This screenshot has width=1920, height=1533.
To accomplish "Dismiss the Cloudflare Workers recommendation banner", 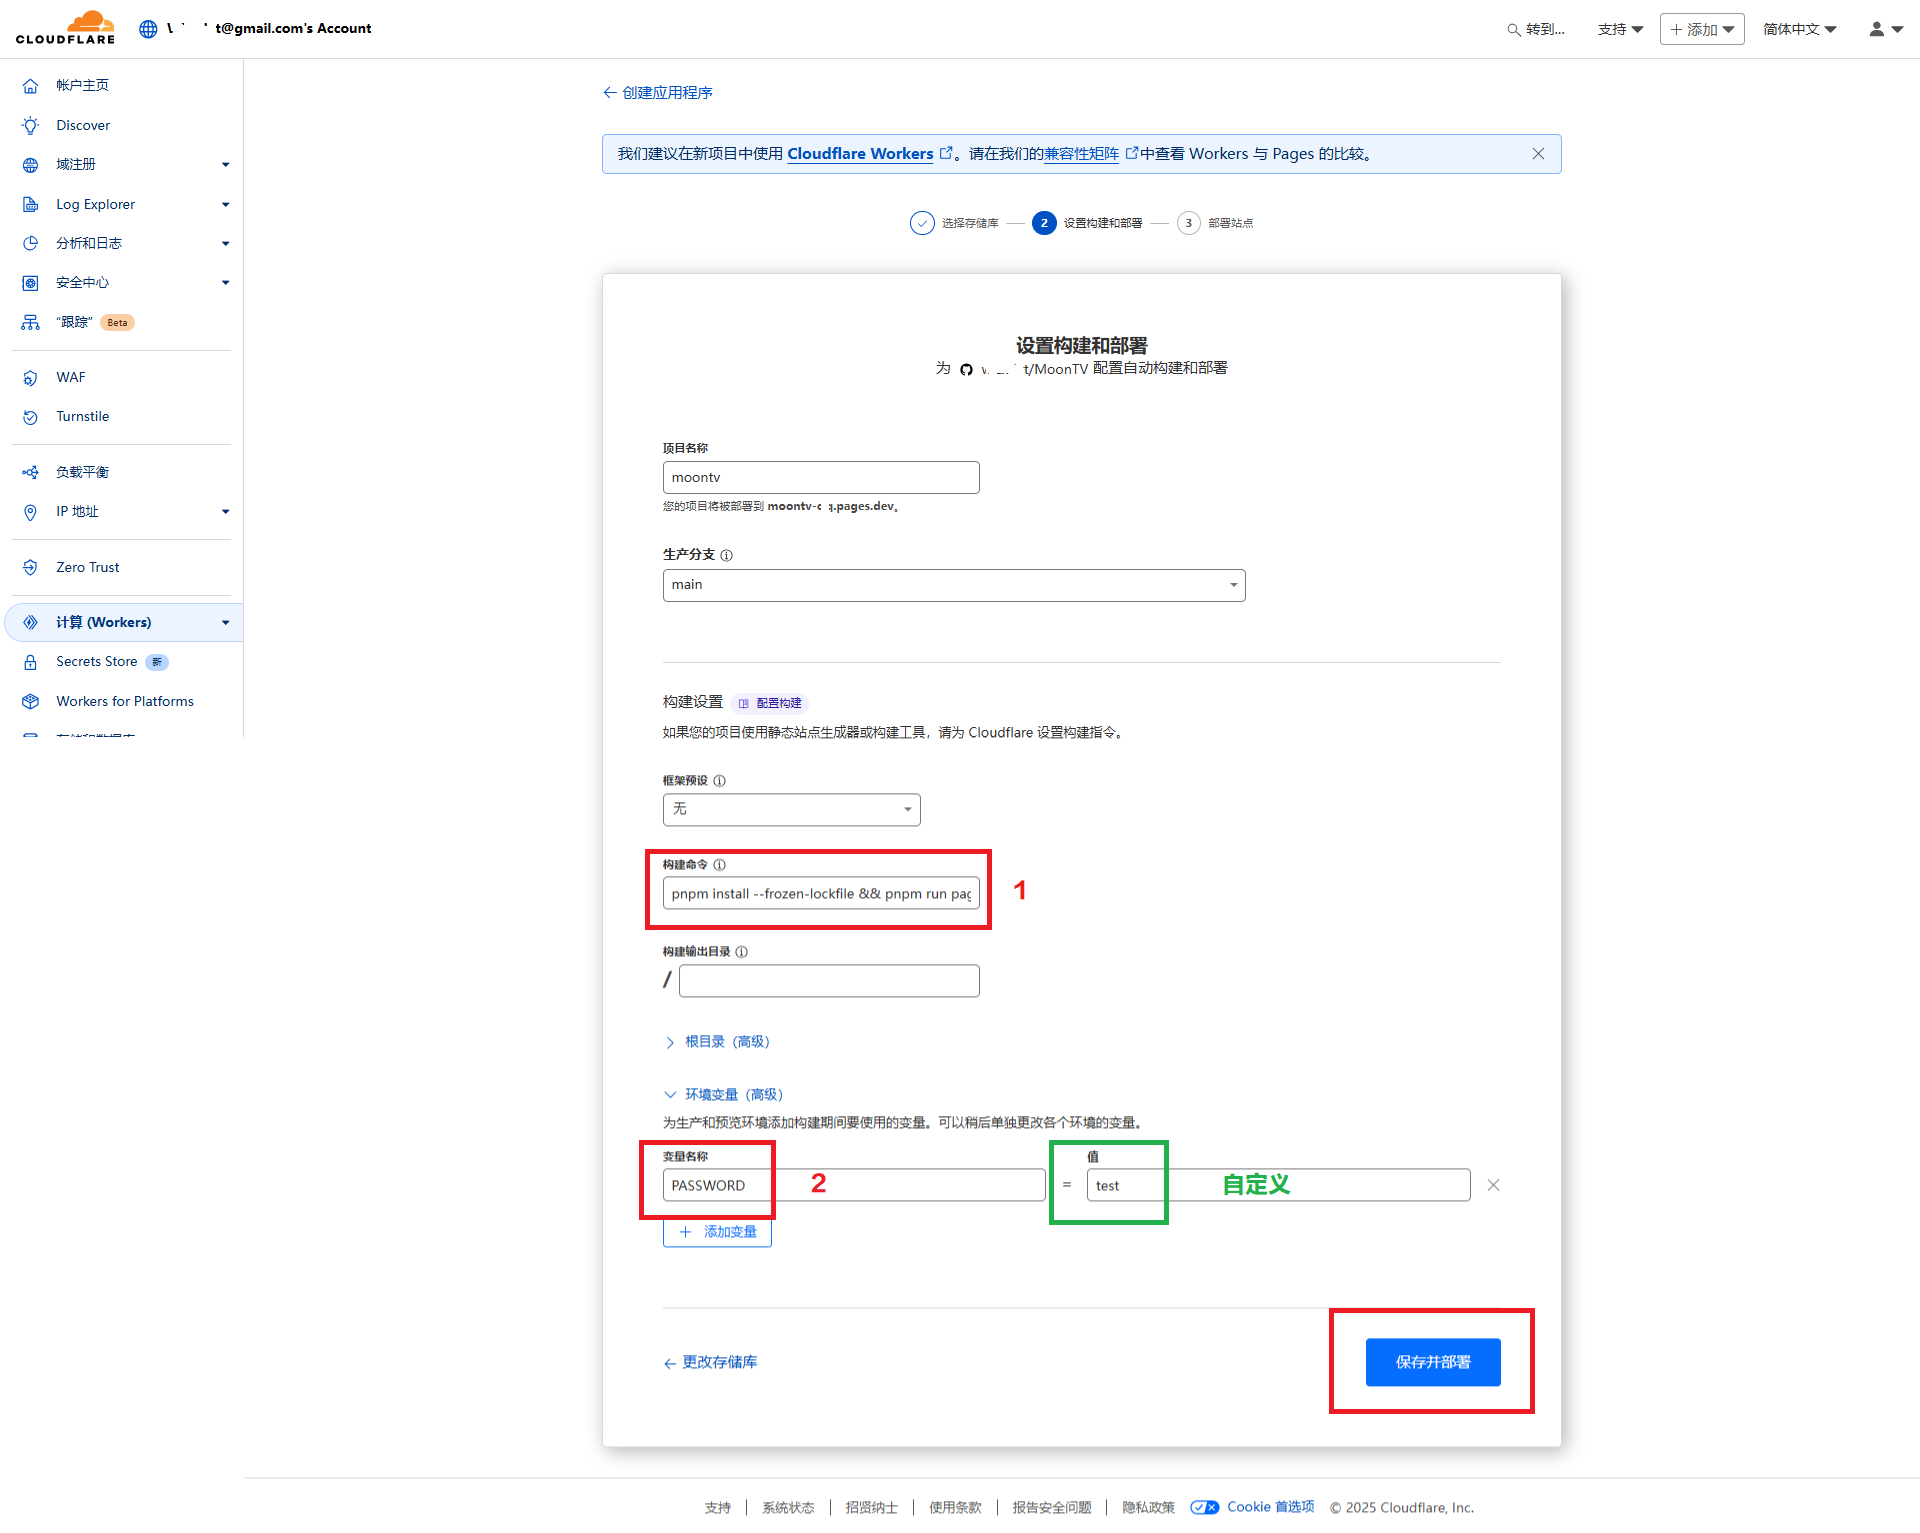I will point(1538,154).
